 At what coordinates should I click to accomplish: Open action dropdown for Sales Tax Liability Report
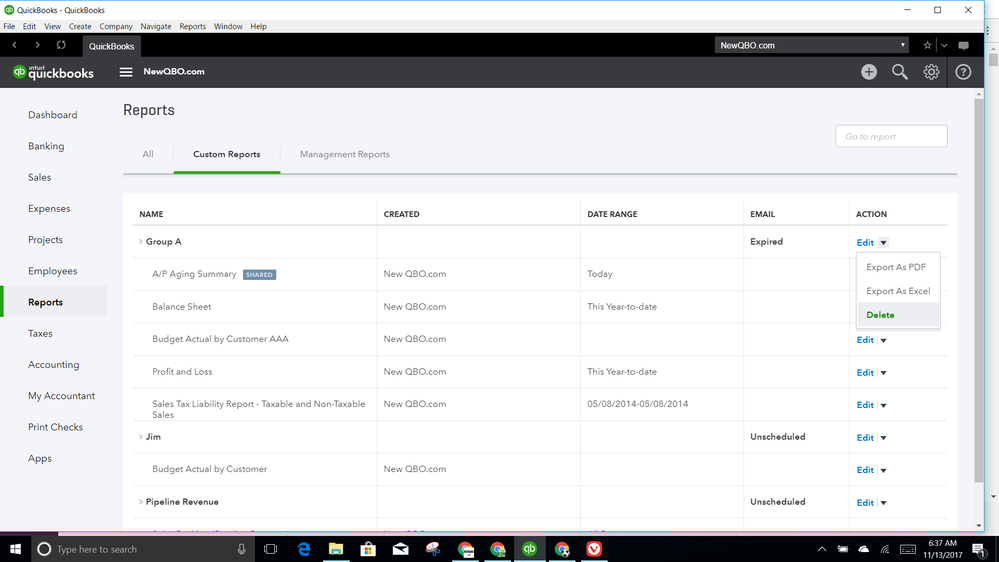tap(884, 405)
